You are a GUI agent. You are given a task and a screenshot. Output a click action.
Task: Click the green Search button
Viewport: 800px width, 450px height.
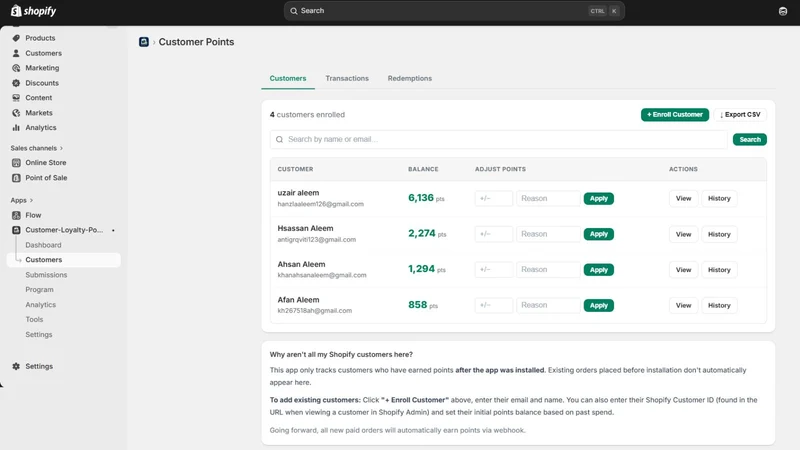[749, 139]
